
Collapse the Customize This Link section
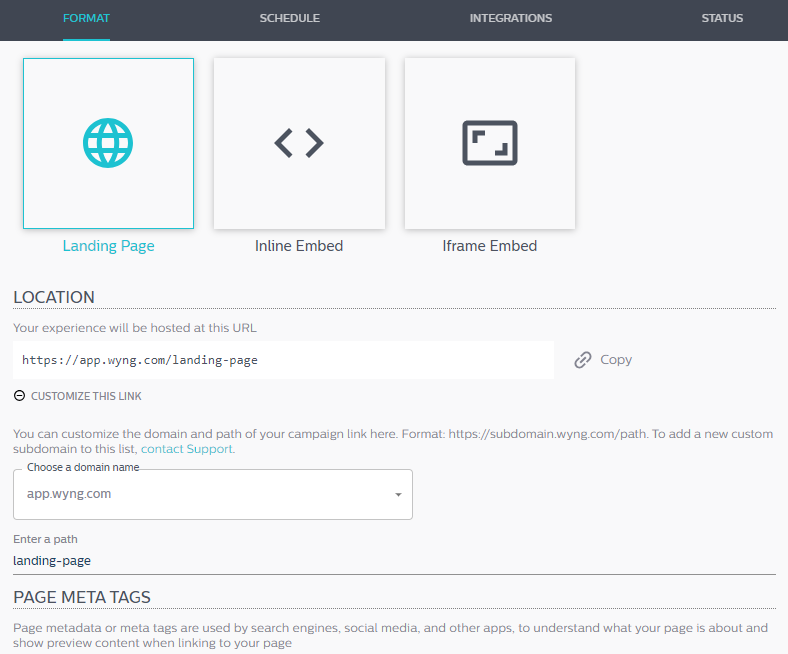click(86, 396)
